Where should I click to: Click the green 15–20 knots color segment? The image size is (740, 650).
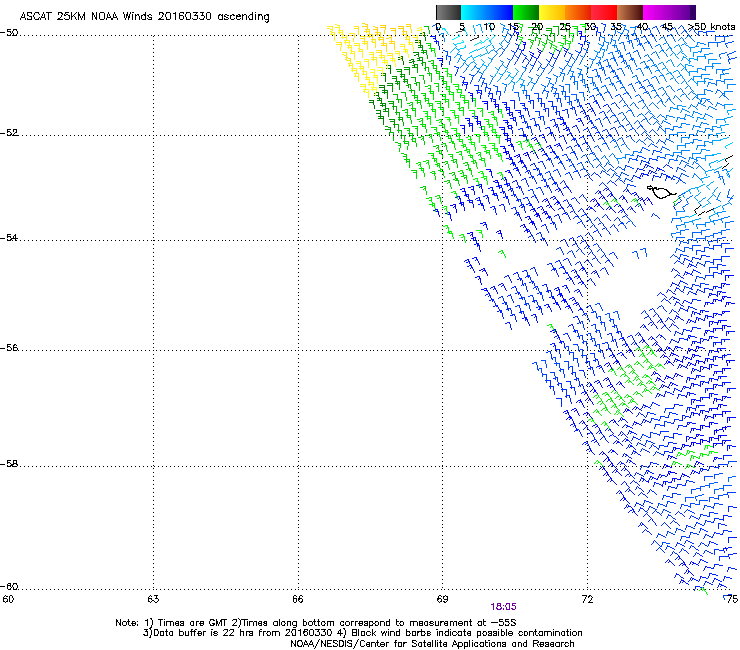[526, 12]
